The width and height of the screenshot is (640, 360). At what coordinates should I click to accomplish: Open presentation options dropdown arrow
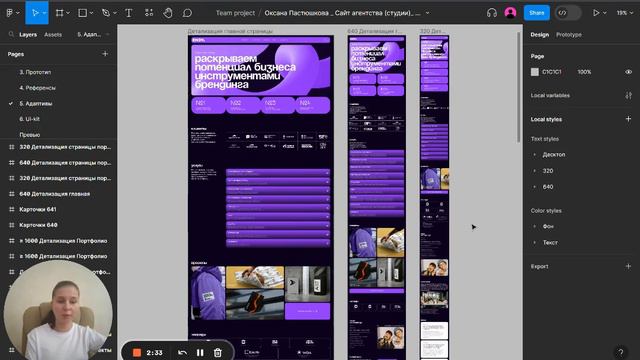click(x=604, y=13)
